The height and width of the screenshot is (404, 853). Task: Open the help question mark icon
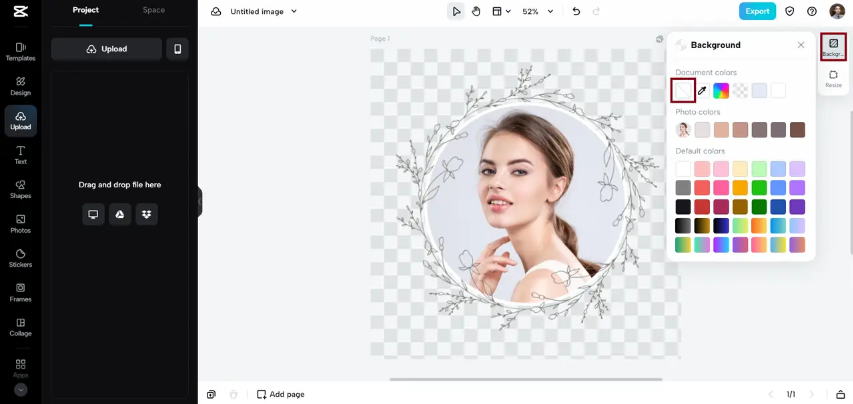(812, 11)
